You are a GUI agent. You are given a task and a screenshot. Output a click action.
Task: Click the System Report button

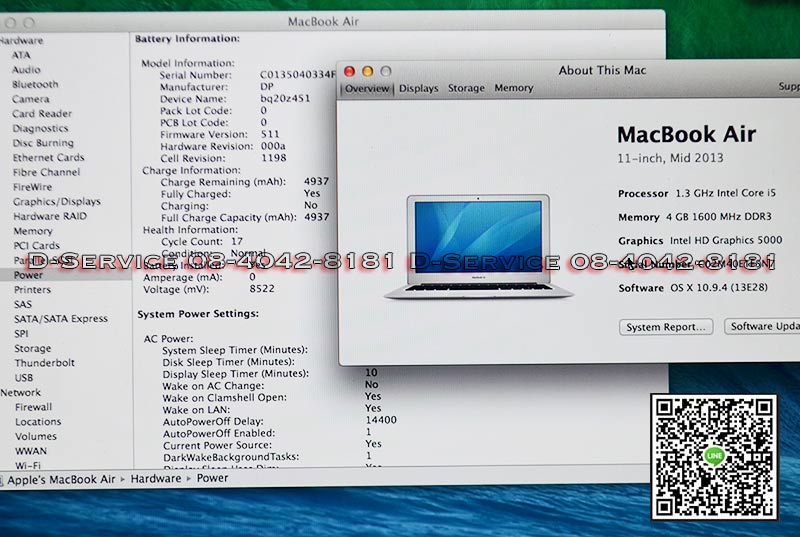point(666,327)
